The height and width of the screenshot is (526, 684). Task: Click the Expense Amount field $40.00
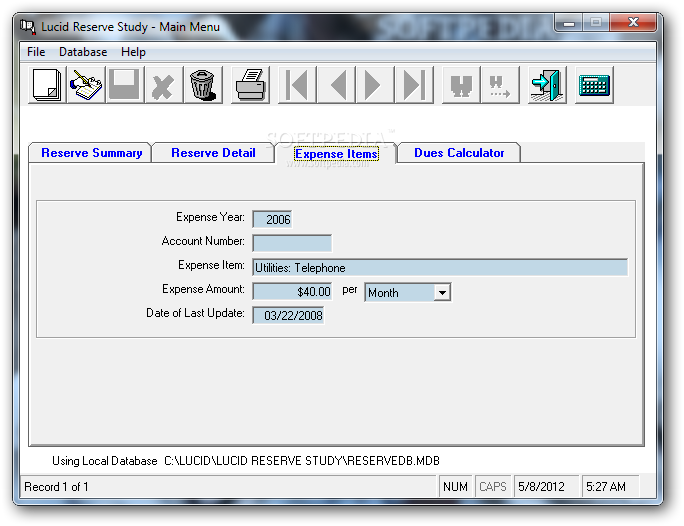tap(292, 291)
